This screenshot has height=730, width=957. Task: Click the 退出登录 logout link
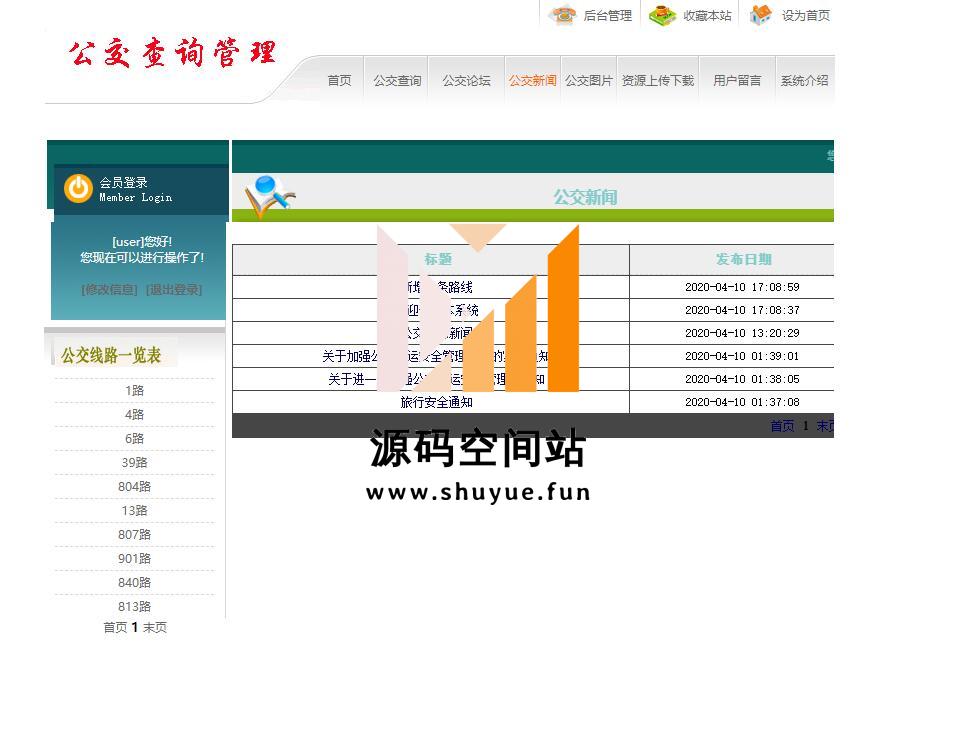pos(174,289)
